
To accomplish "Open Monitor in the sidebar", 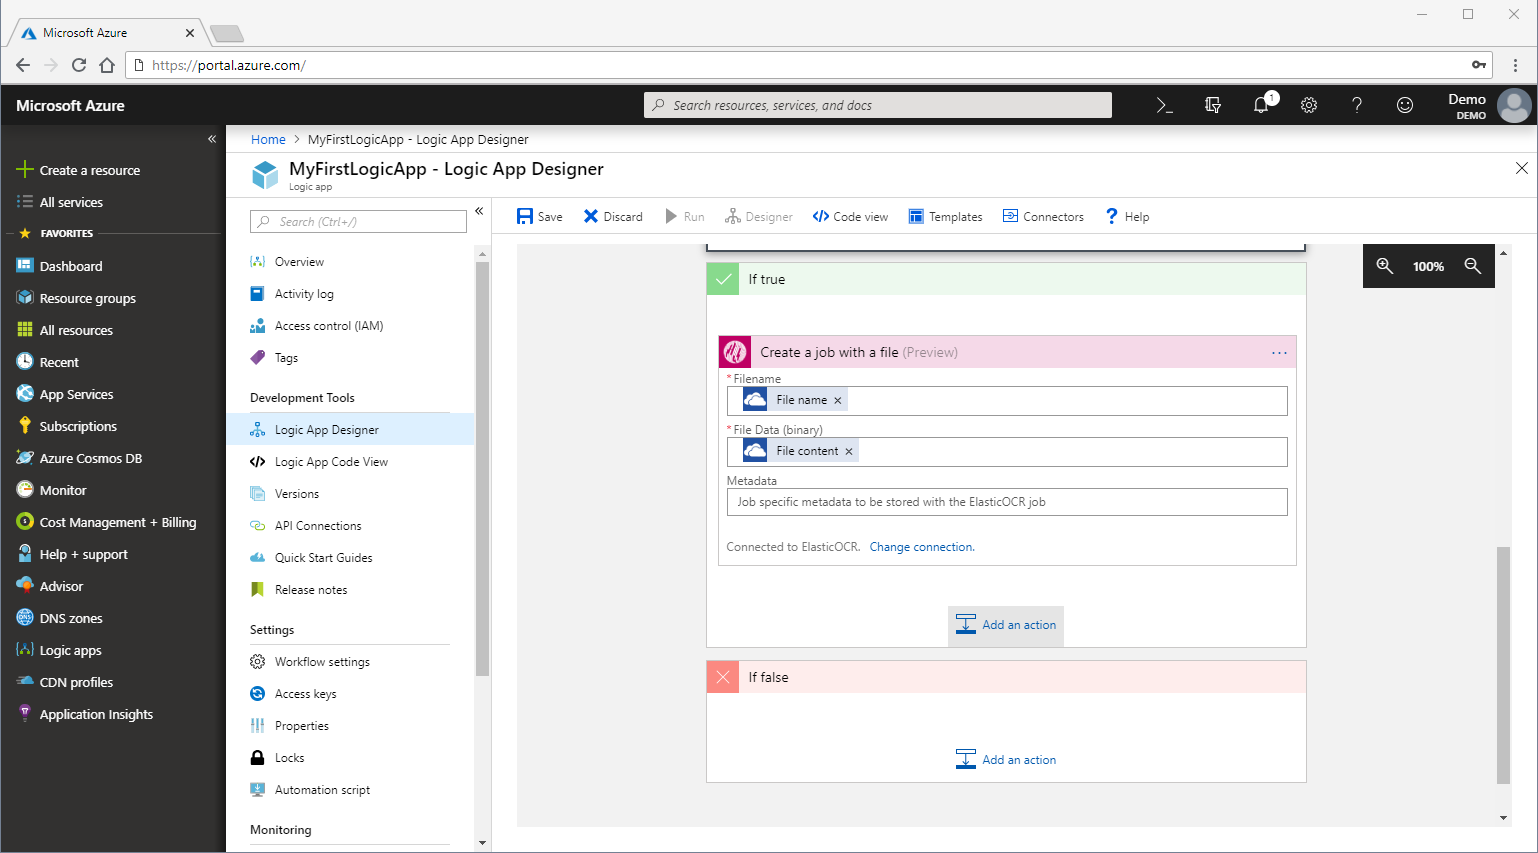I will (52, 490).
